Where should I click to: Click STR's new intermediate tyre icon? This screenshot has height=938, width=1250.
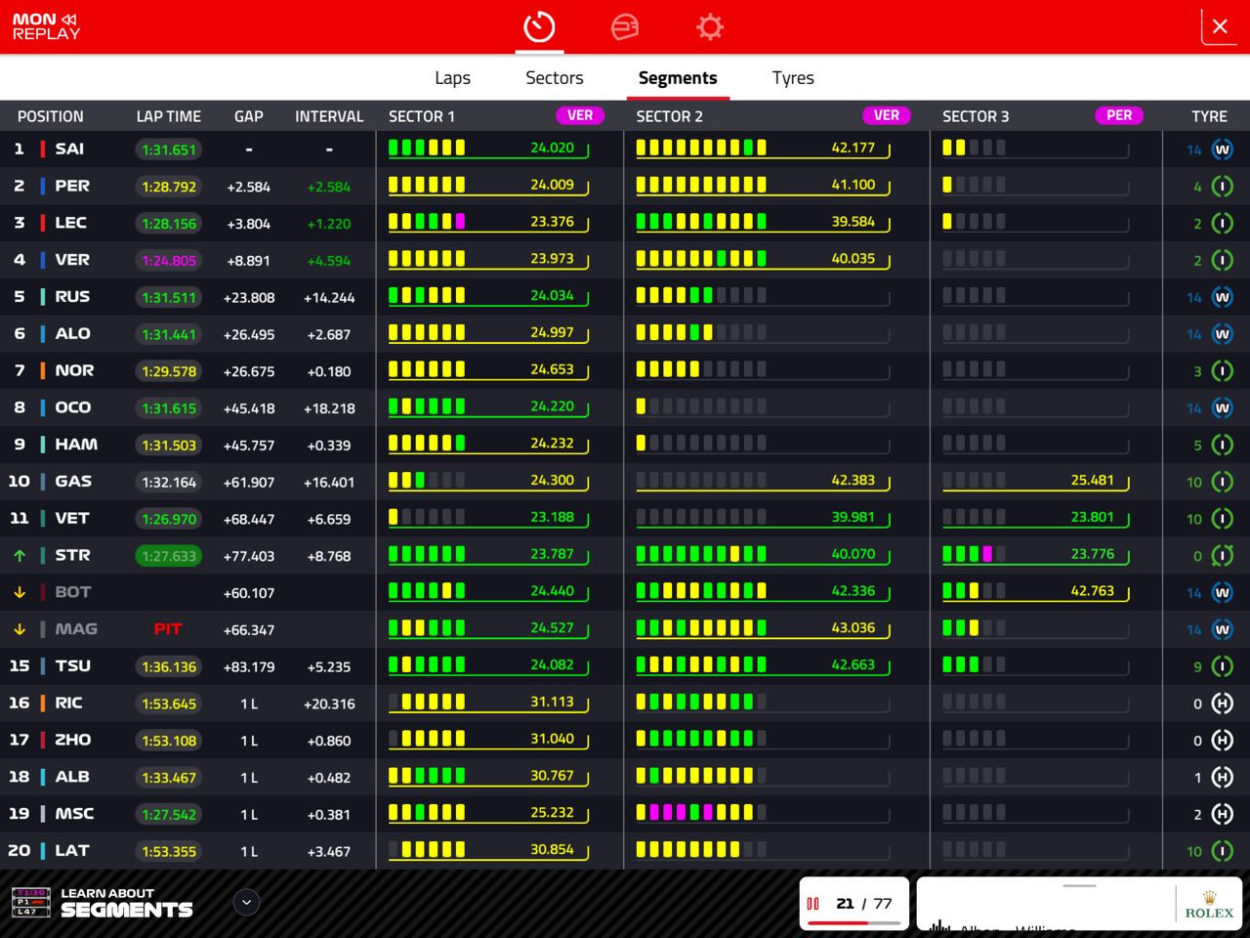click(1222, 555)
